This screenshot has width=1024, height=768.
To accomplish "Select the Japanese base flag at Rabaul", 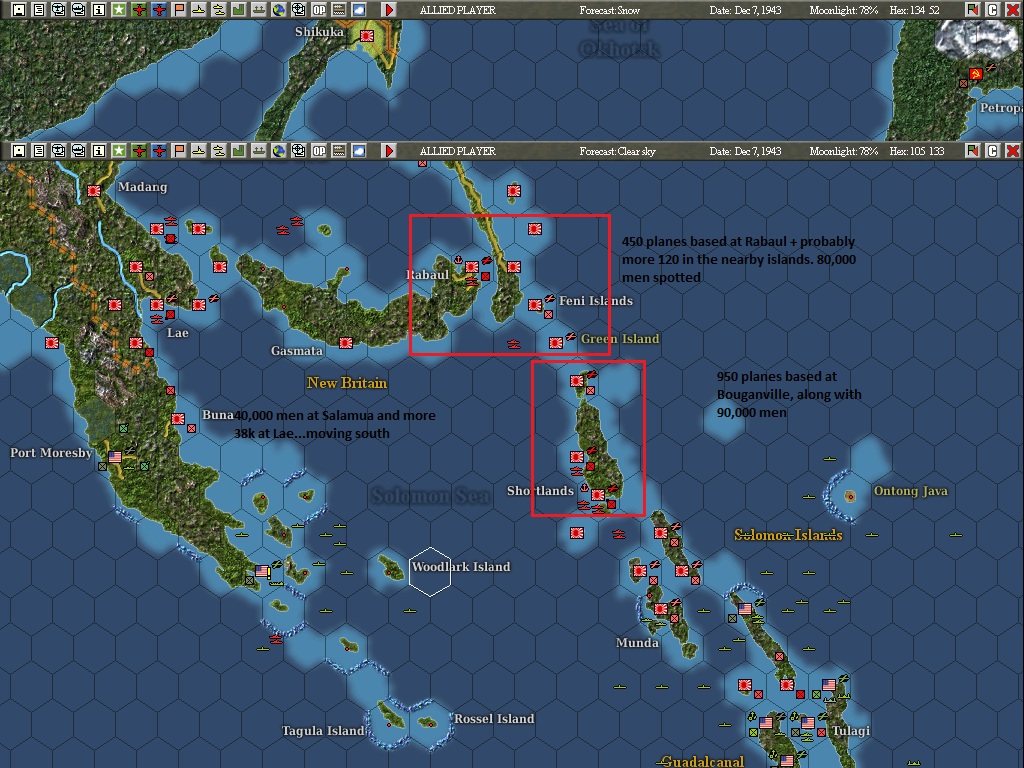I will click(x=472, y=266).
